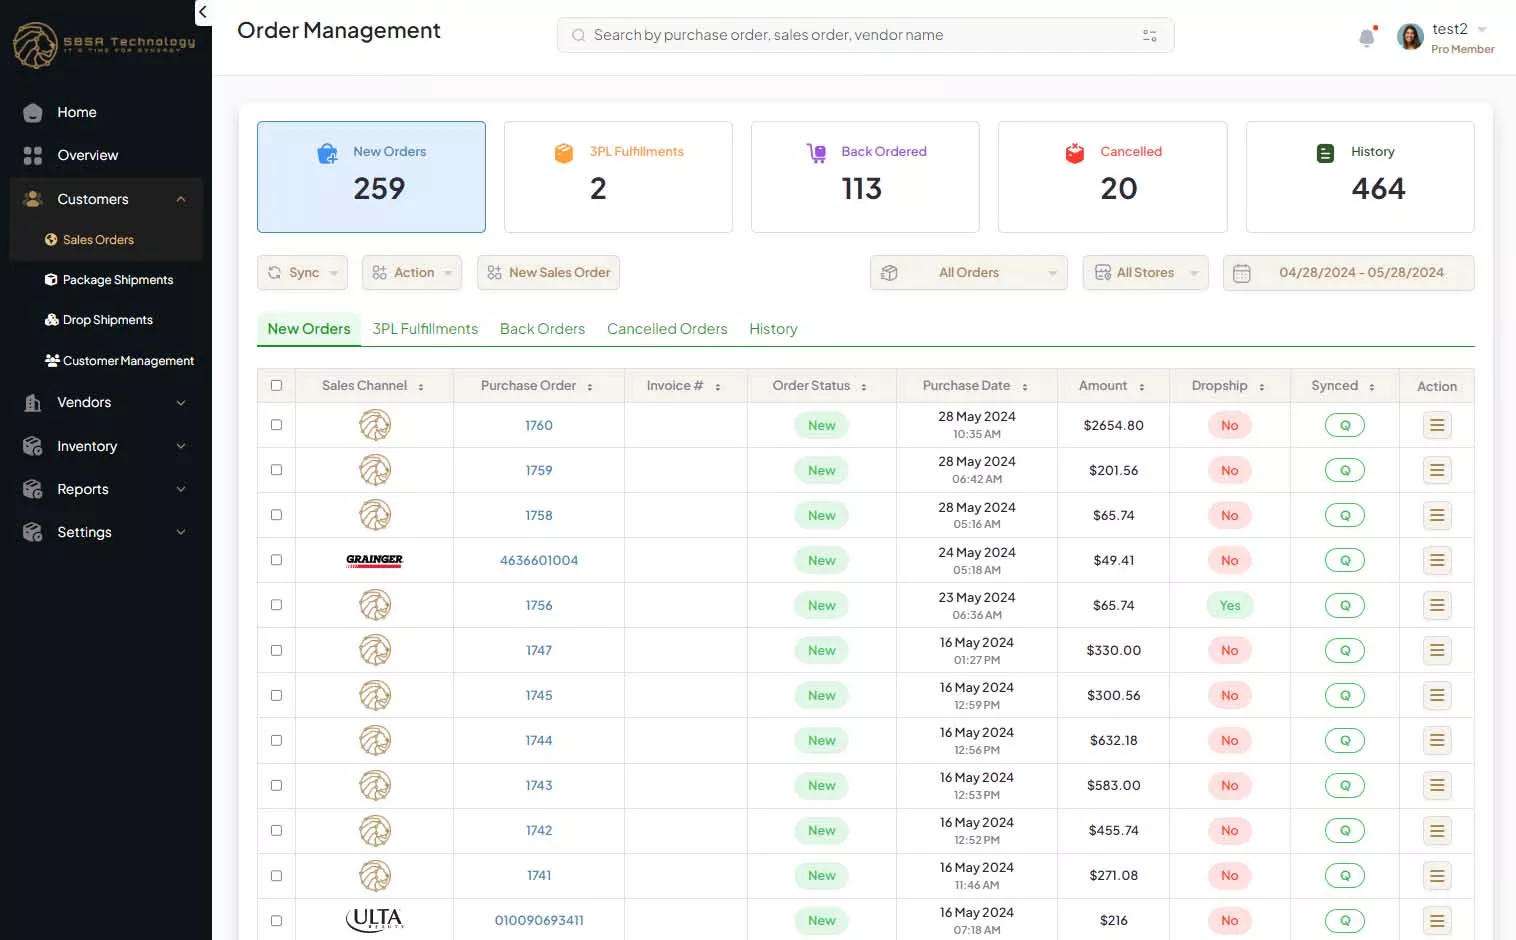Viewport: 1516px width, 940px height.
Task: Select the History 464 card
Action: (x=1360, y=177)
